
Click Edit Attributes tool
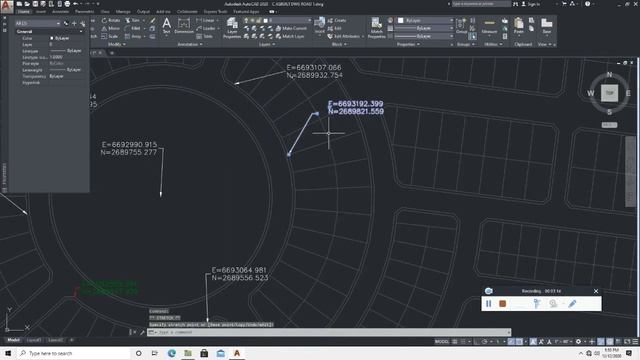pos(343,36)
